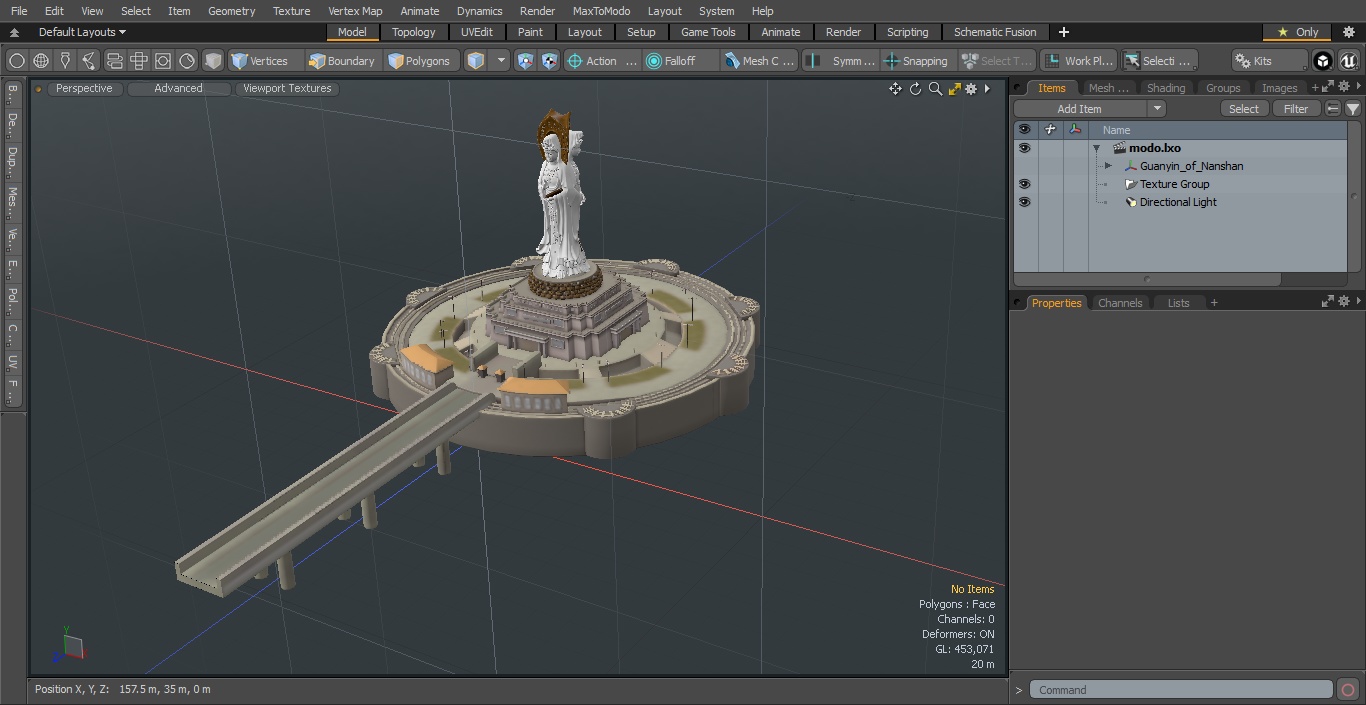Open viewport settings gear icon
The height and width of the screenshot is (705, 1366).
pos(970,89)
